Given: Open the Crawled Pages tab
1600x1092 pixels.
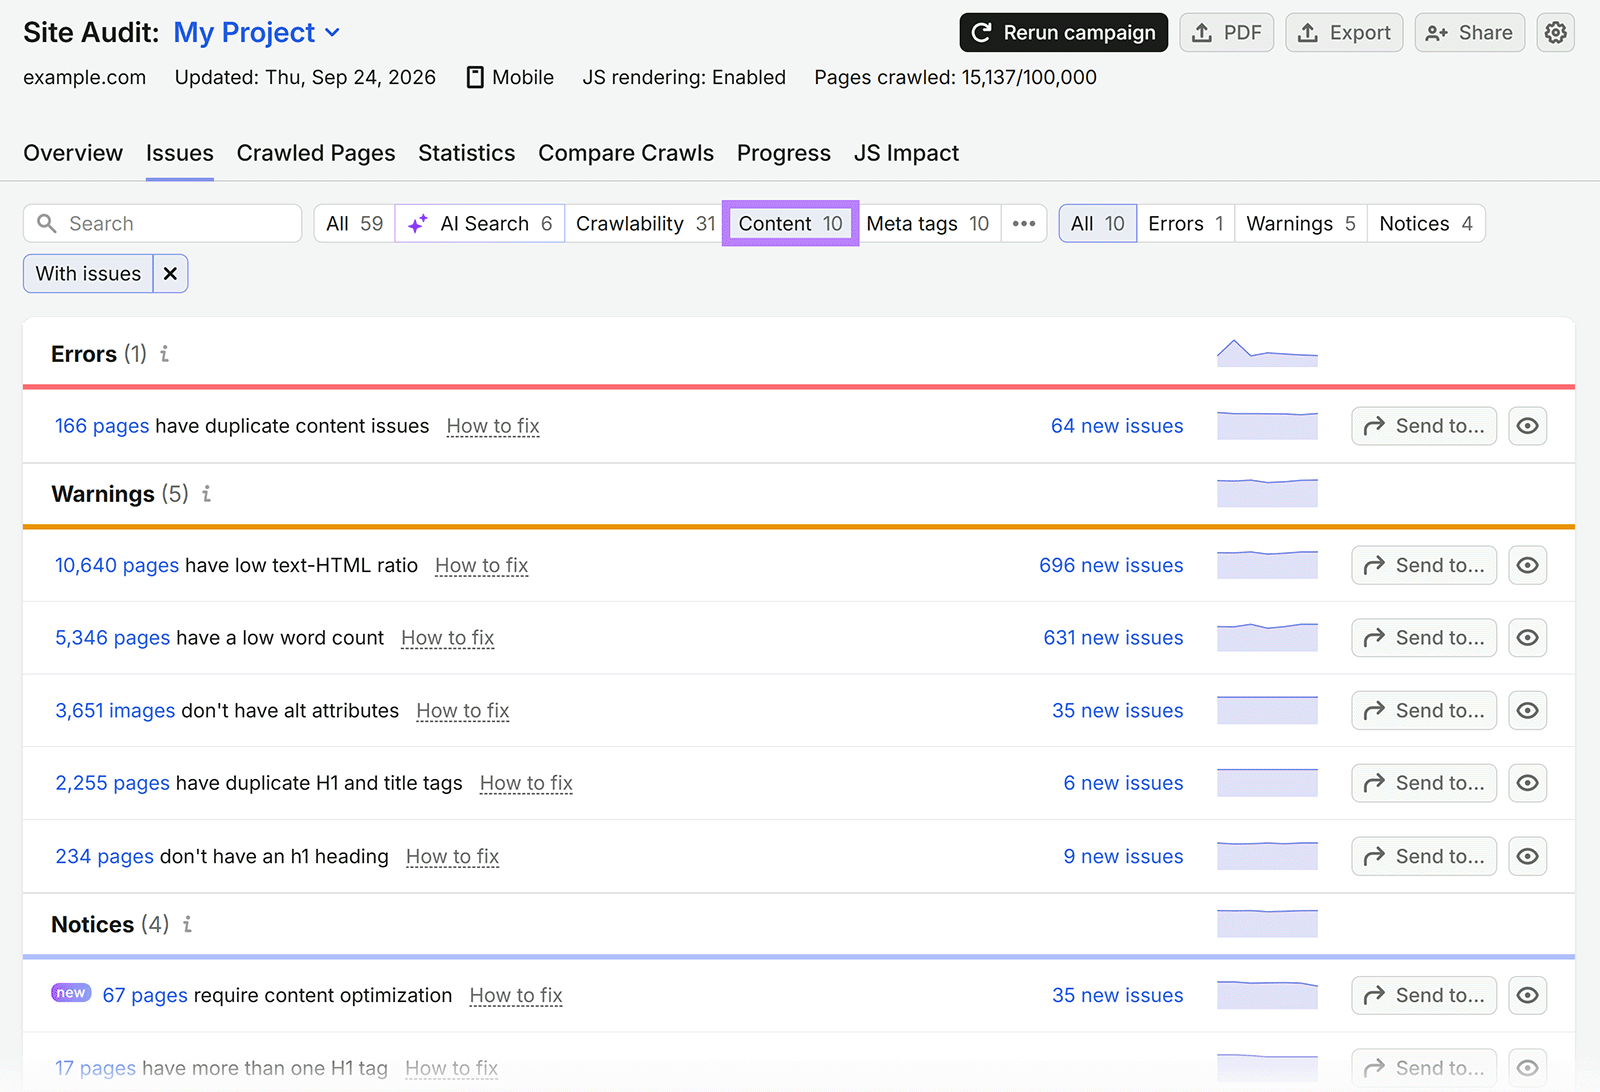Looking at the screenshot, I should point(316,153).
